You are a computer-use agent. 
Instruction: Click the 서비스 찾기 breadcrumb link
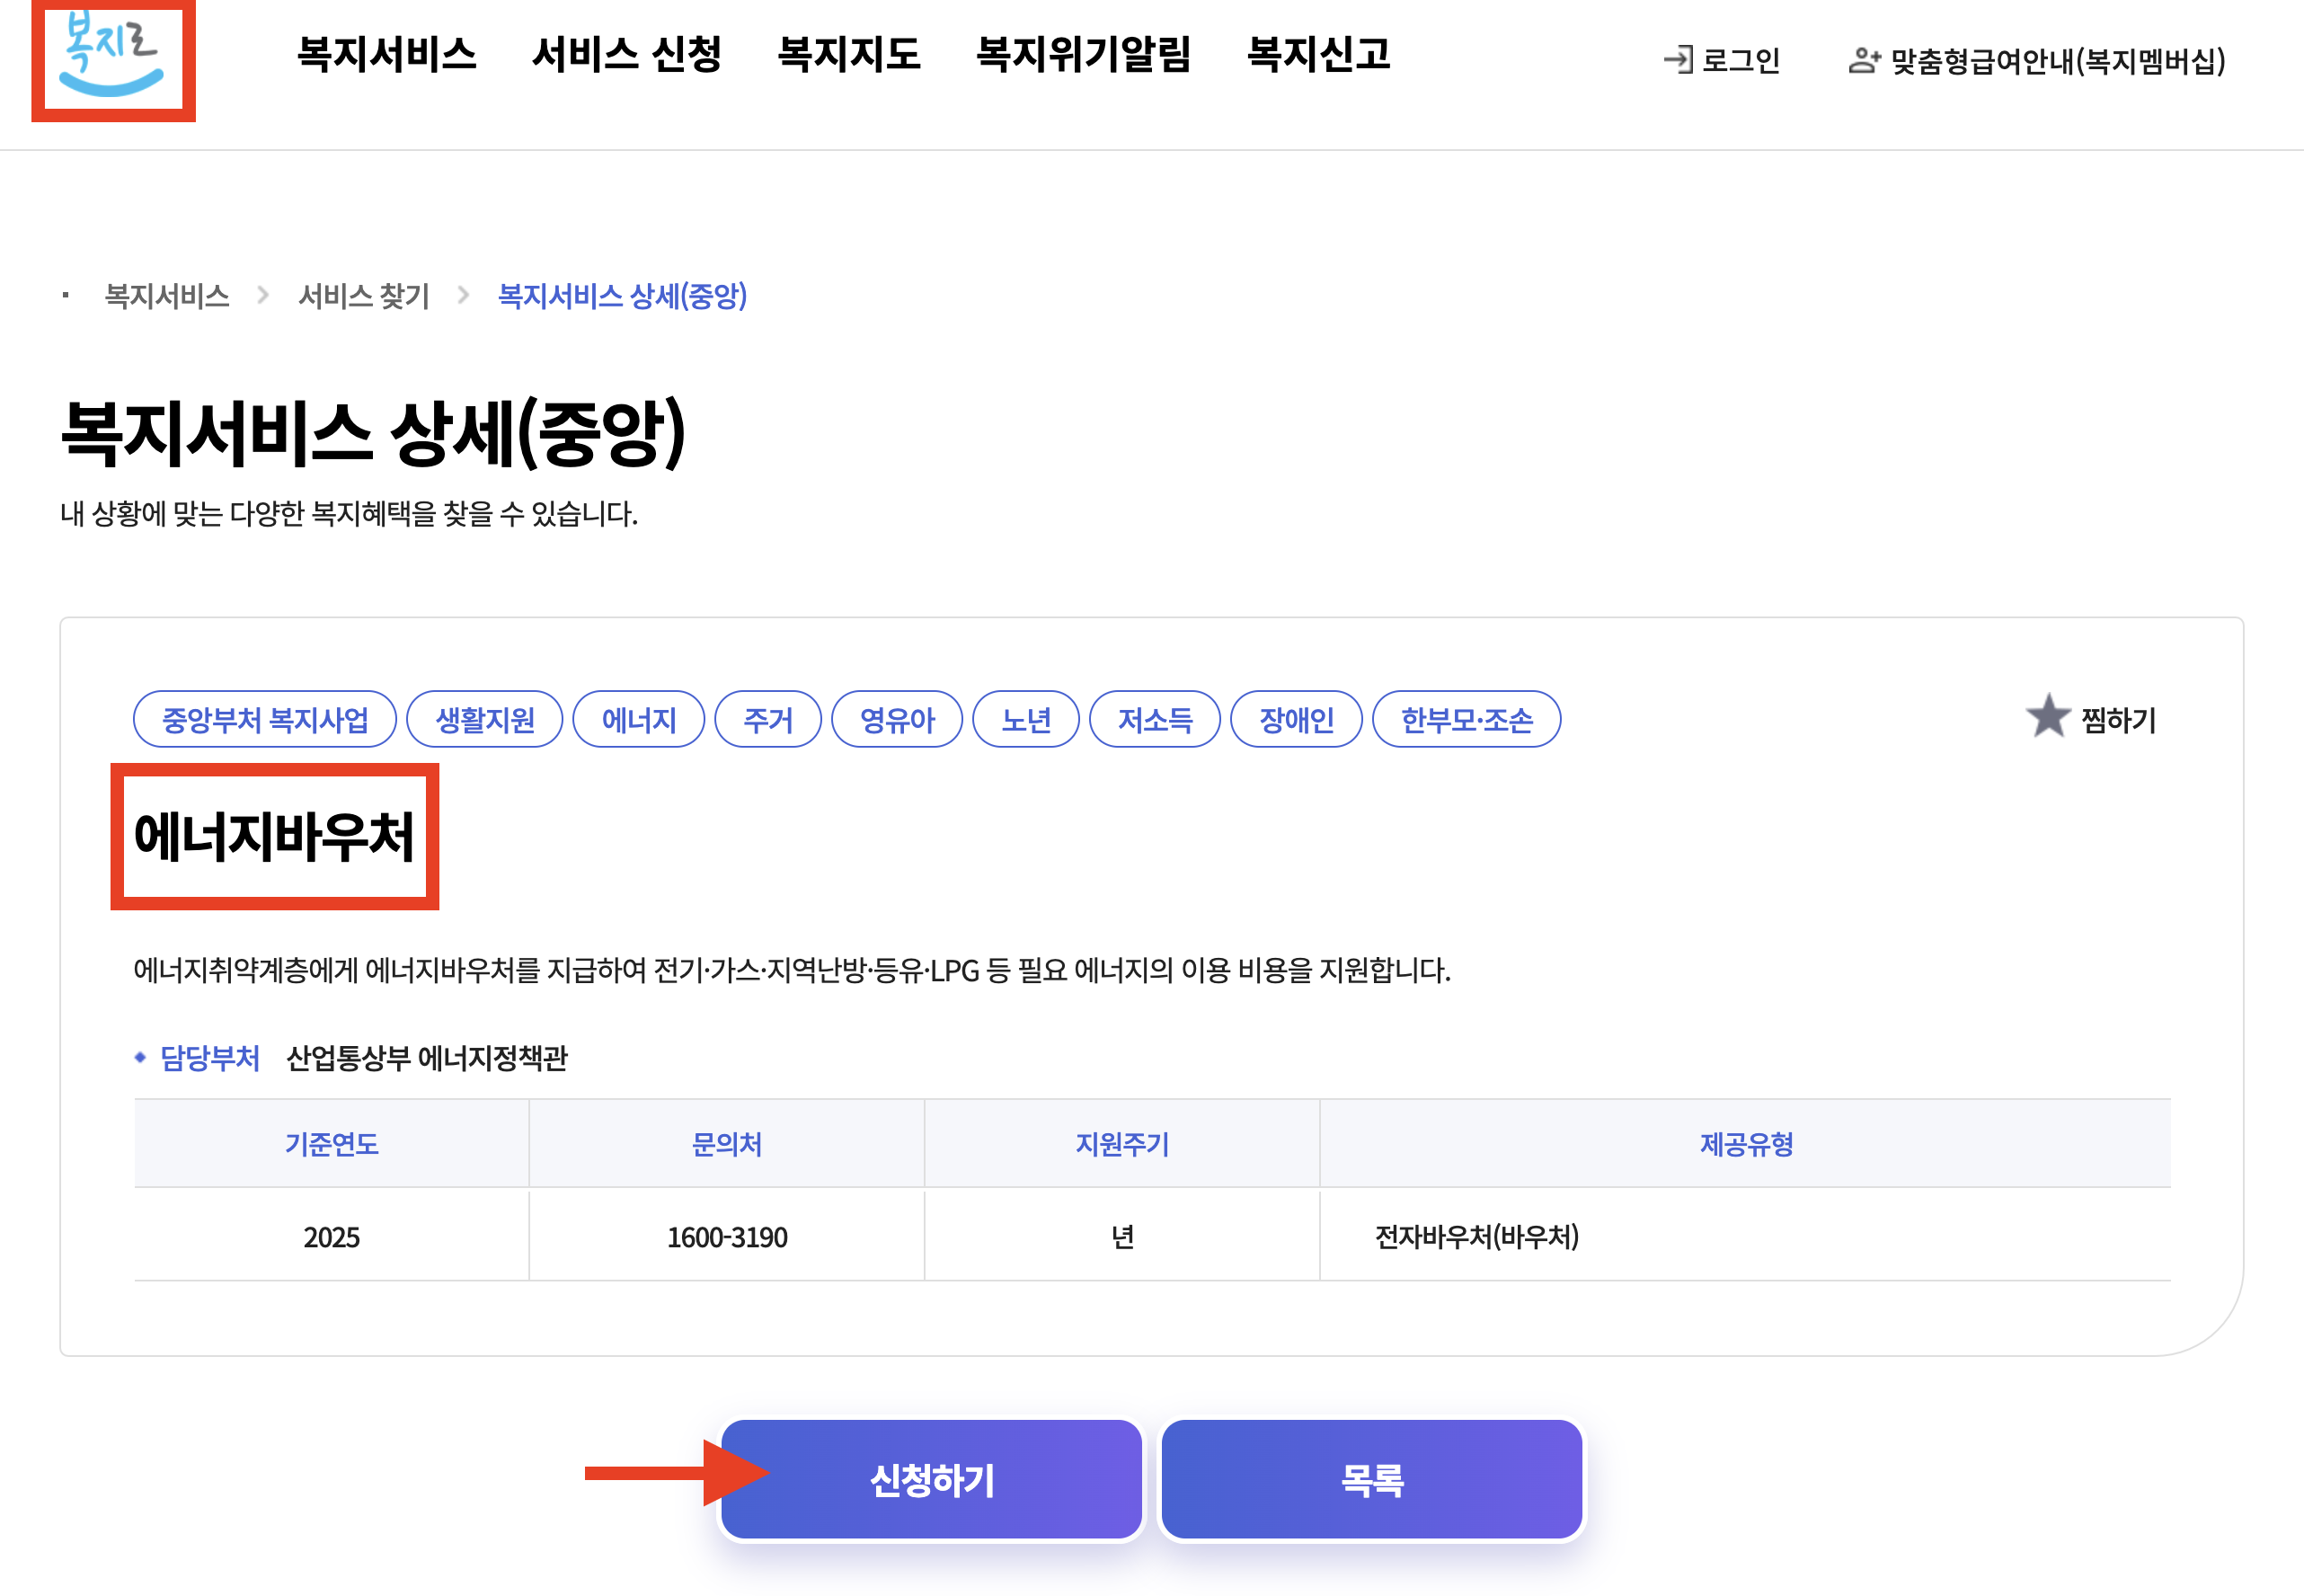click(x=363, y=296)
